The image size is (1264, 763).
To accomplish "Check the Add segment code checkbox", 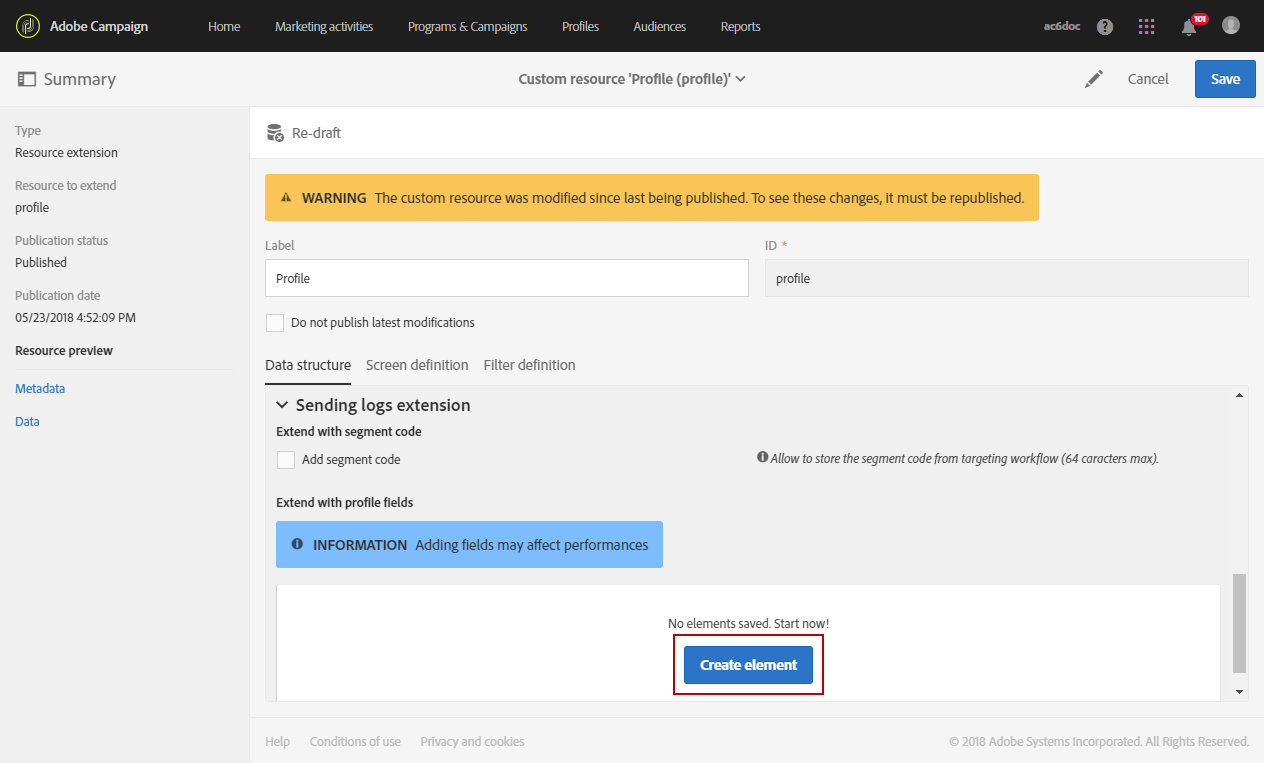I will (286, 460).
